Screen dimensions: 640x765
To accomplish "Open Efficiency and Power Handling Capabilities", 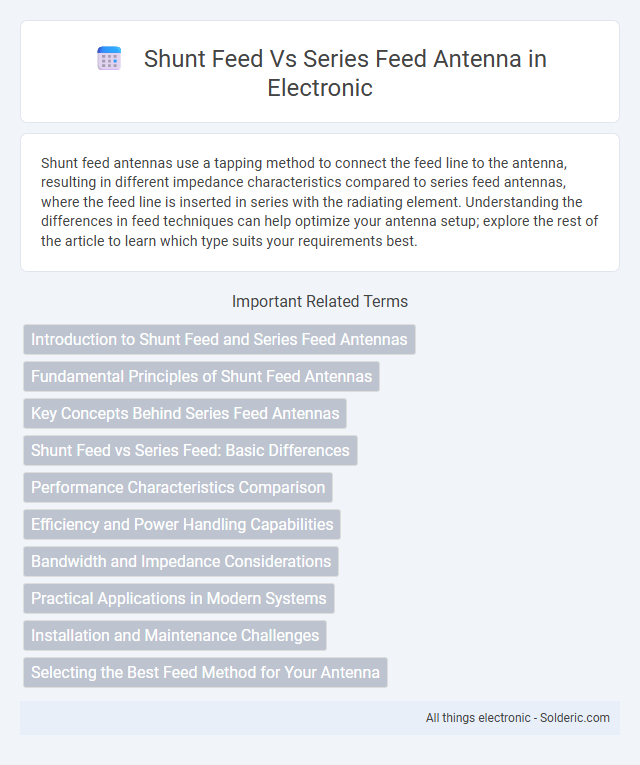I will (x=182, y=524).
